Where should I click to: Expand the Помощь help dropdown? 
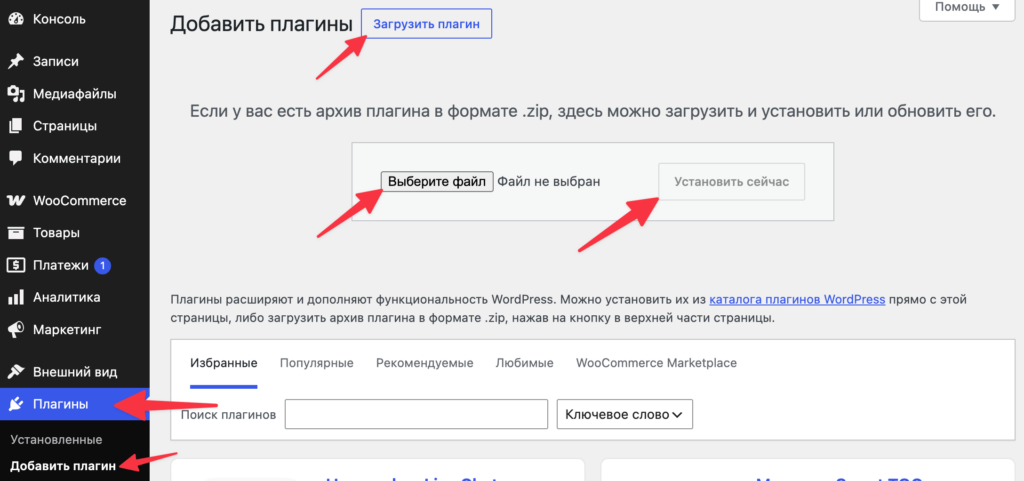click(967, 9)
